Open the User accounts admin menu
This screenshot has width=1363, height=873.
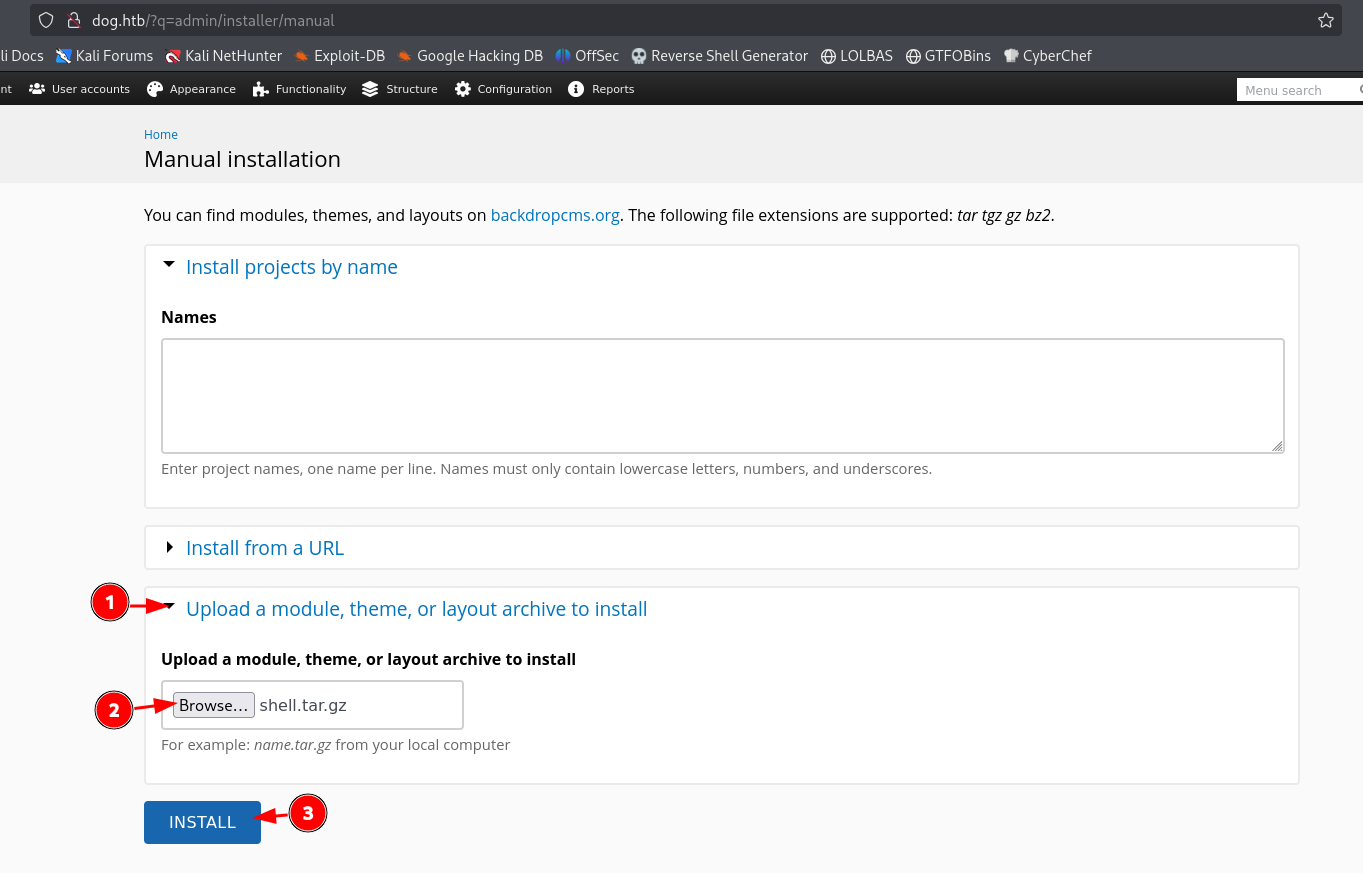[80, 89]
